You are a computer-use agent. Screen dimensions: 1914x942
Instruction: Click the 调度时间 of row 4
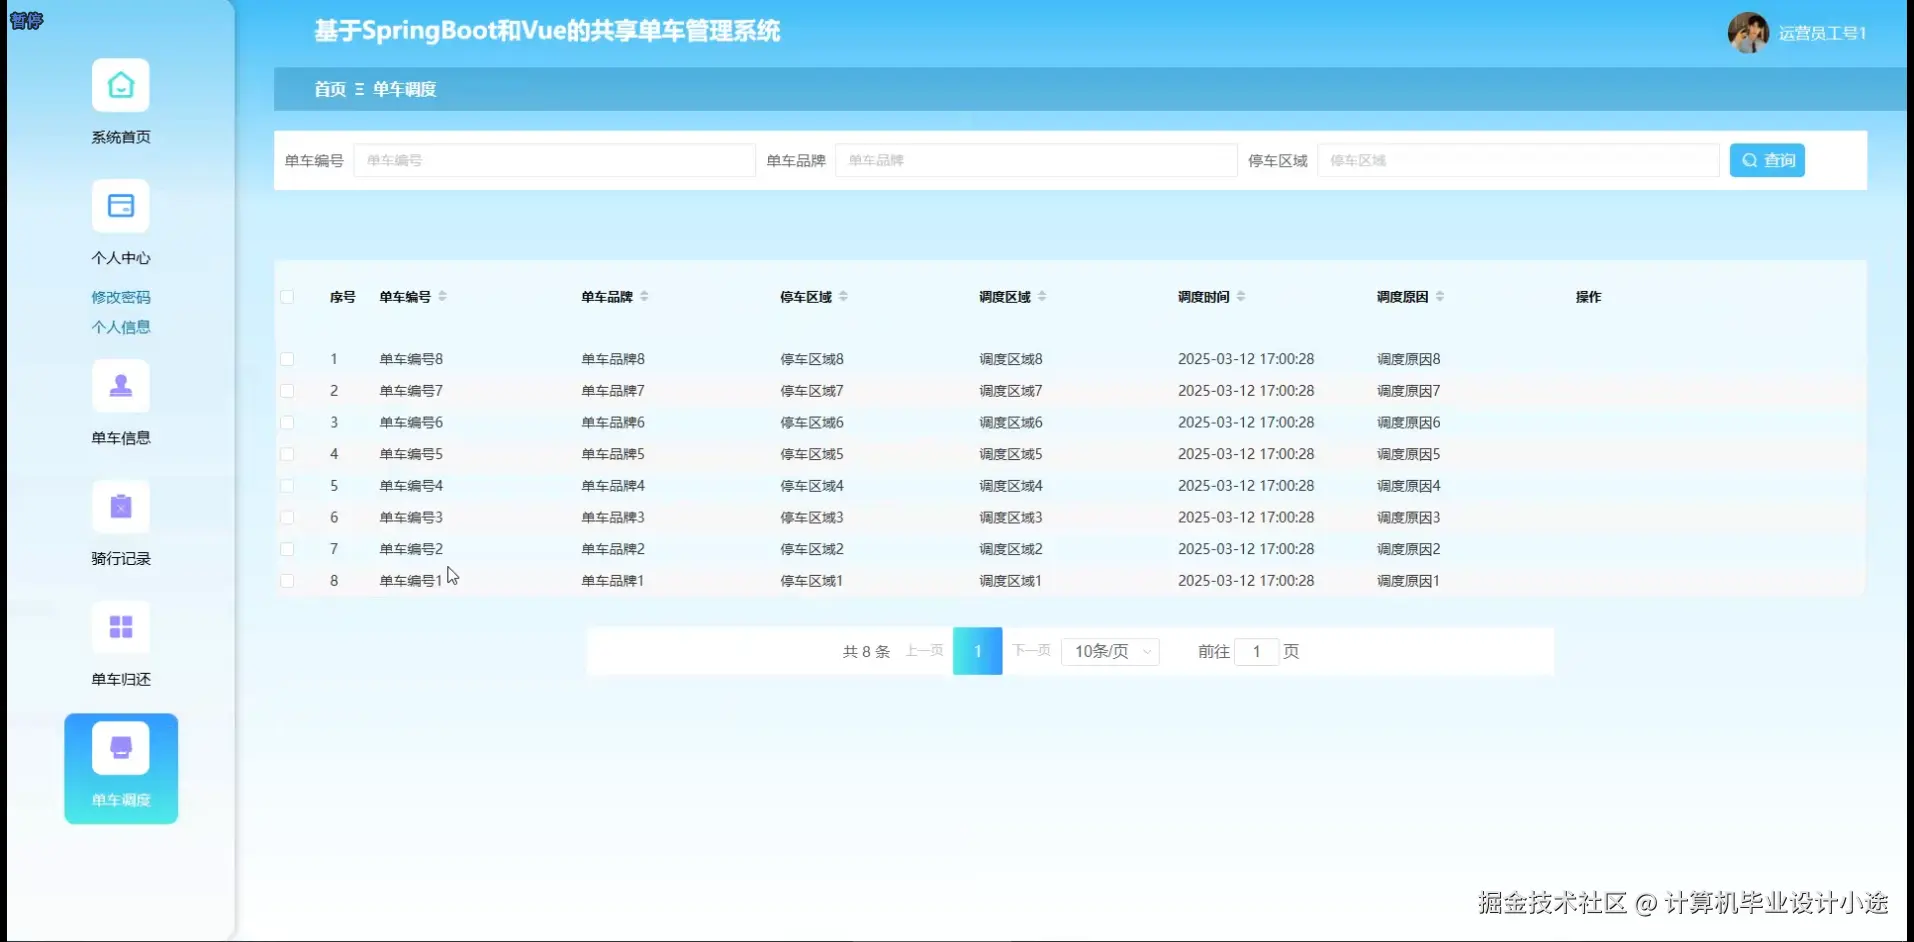point(1246,454)
